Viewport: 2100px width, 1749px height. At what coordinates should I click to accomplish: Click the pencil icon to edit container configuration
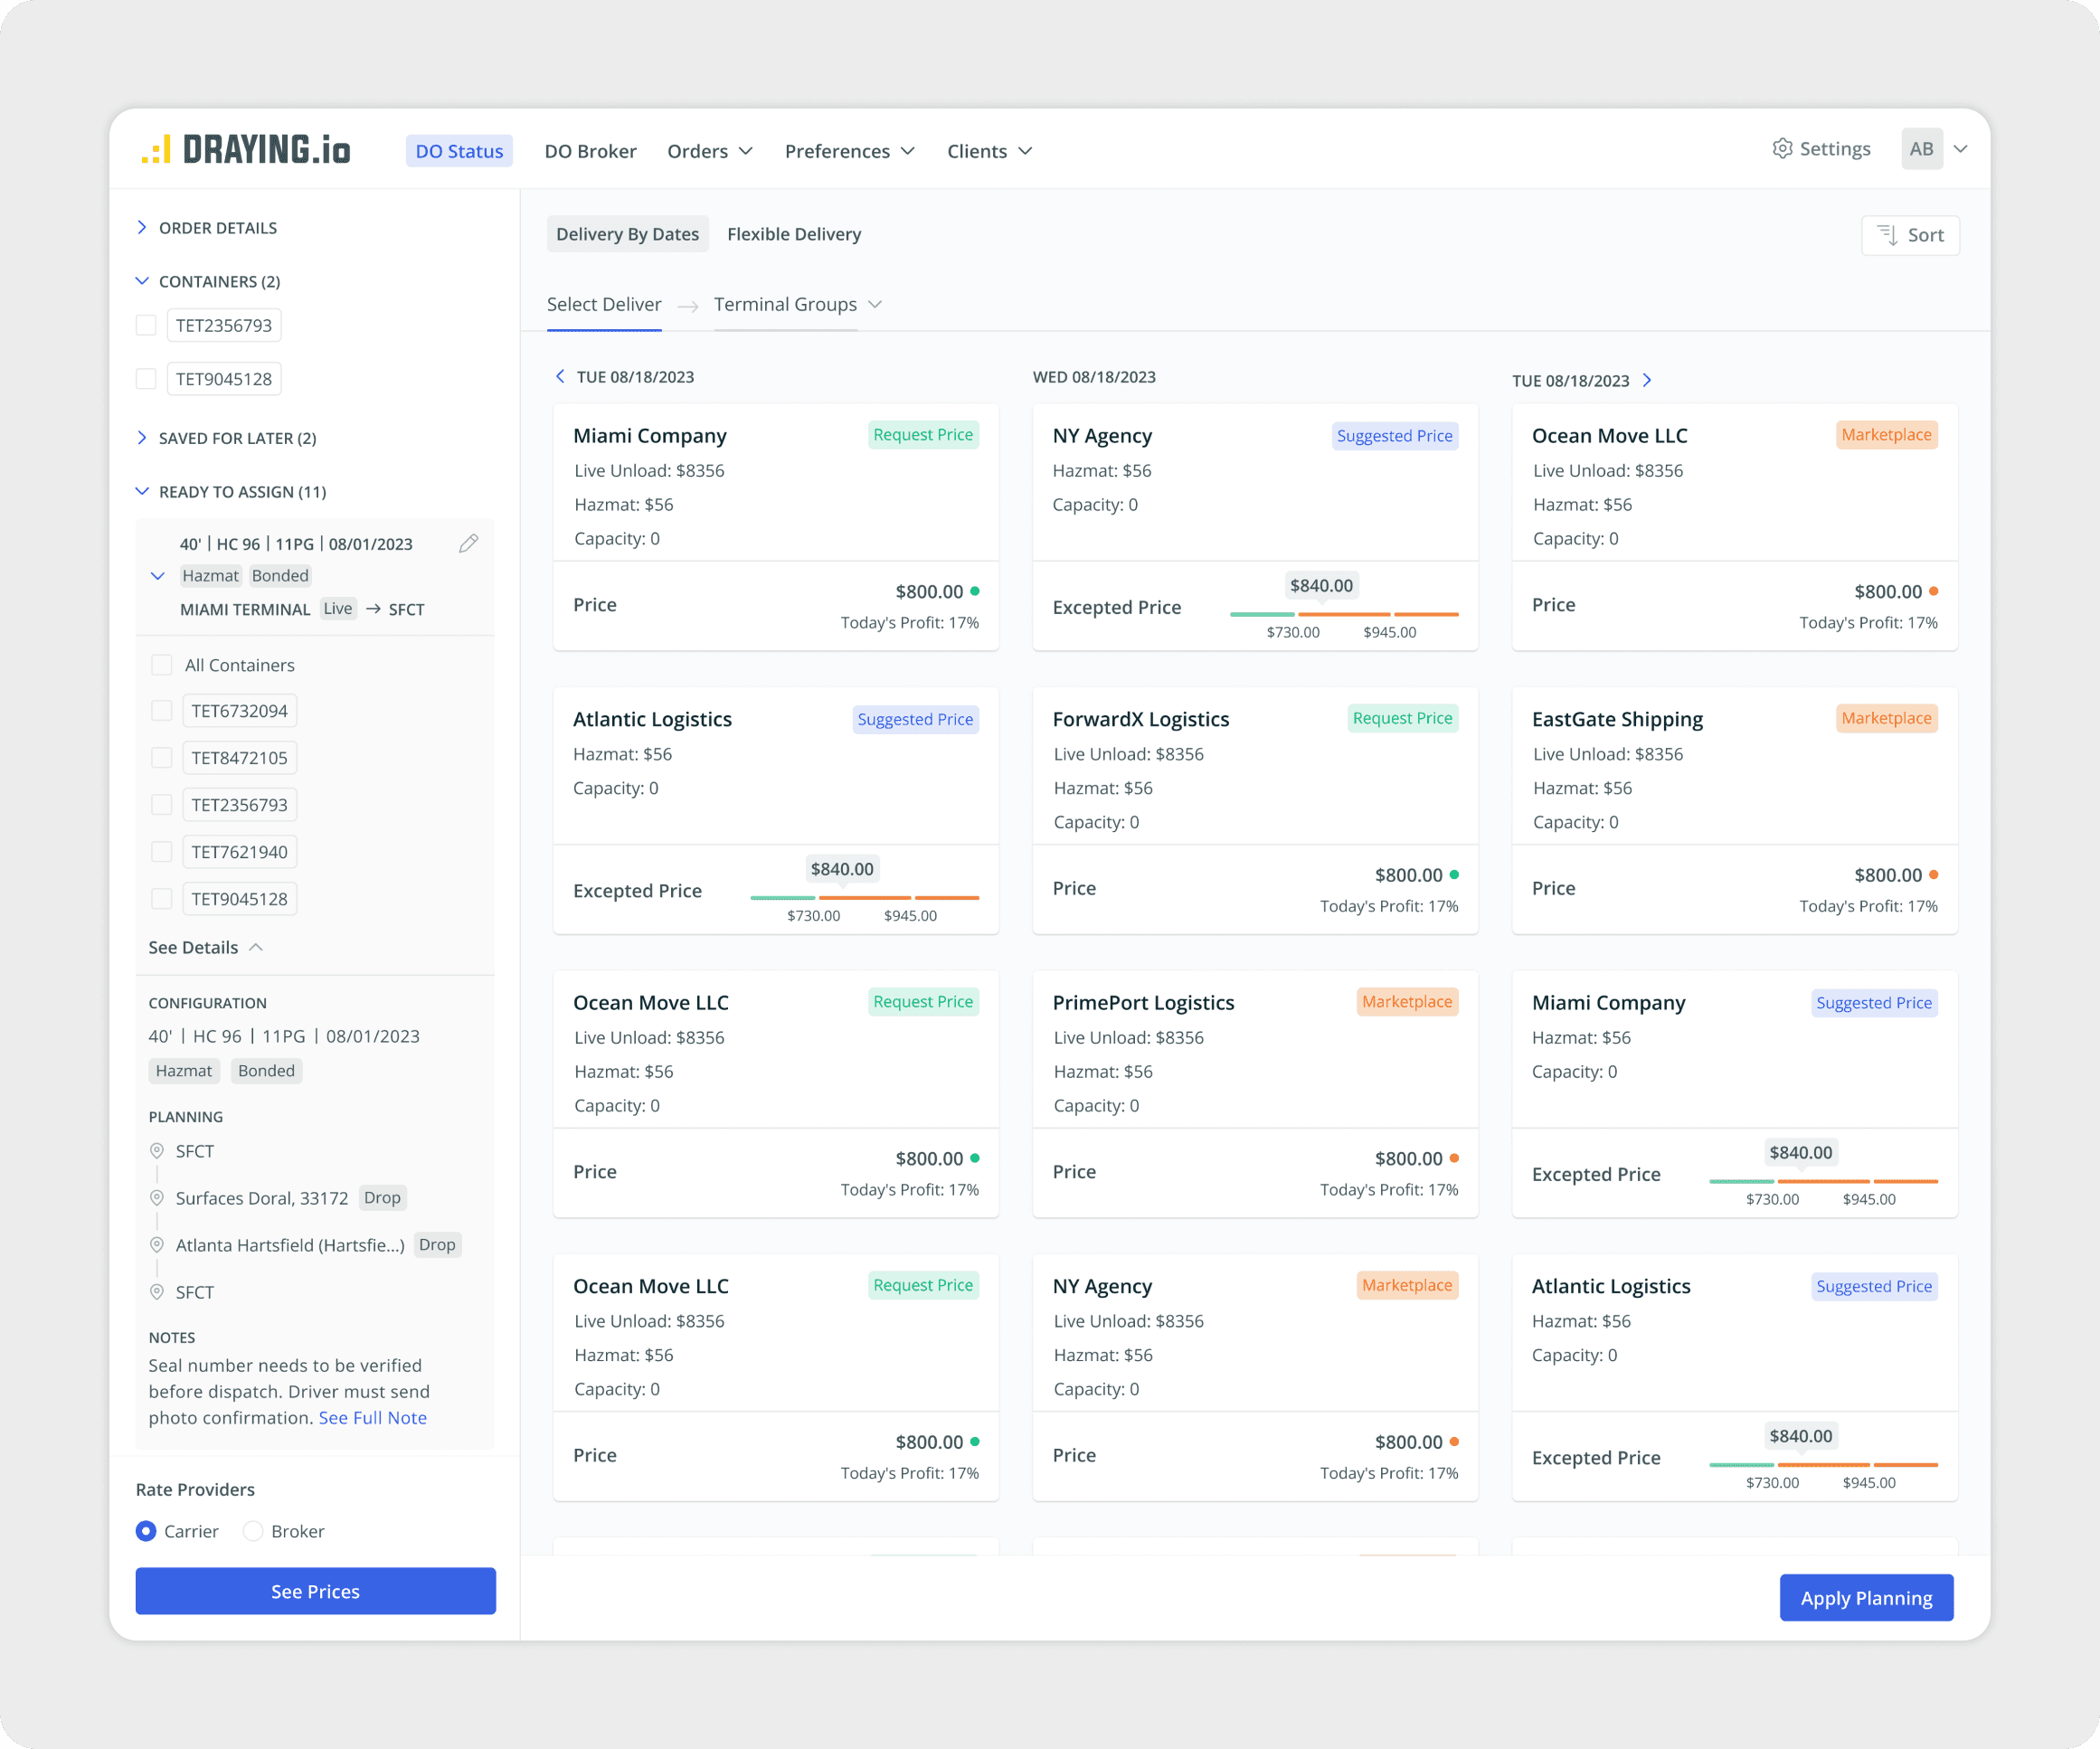[469, 543]
